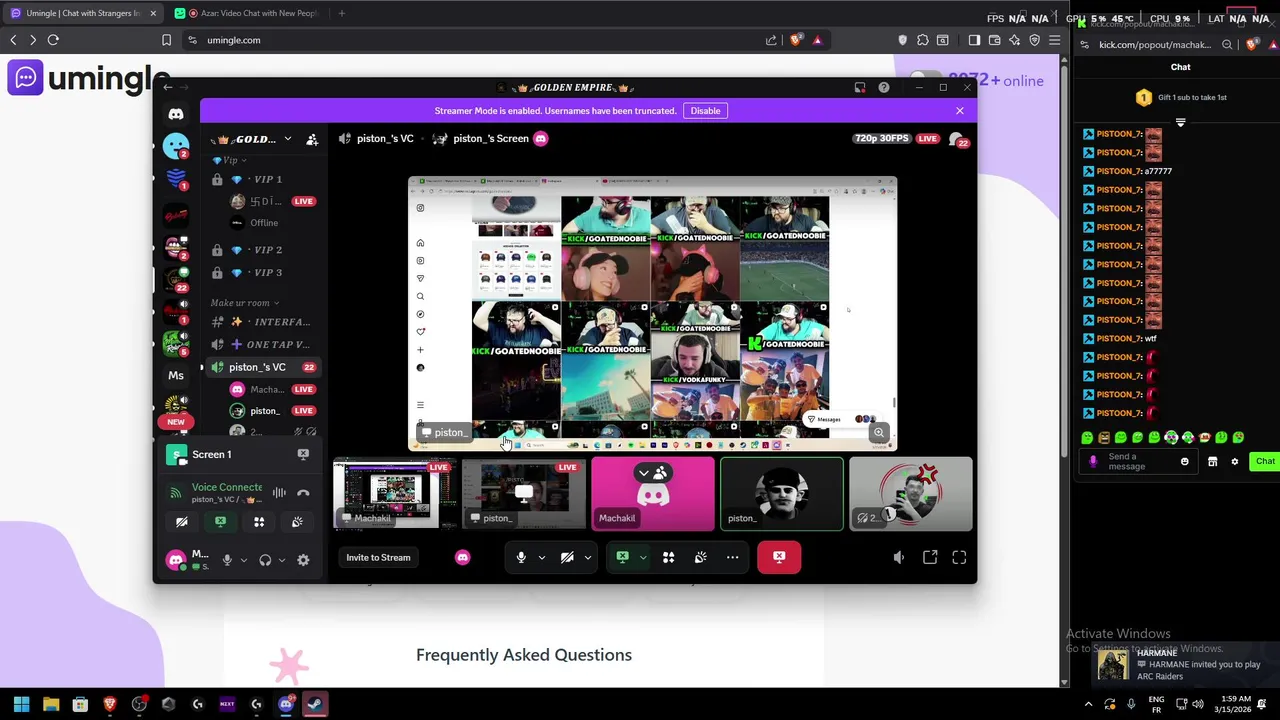Viewport: 1280px width, 720px height.
Task: Toggle screen share button in call bar
Action: 622,558
